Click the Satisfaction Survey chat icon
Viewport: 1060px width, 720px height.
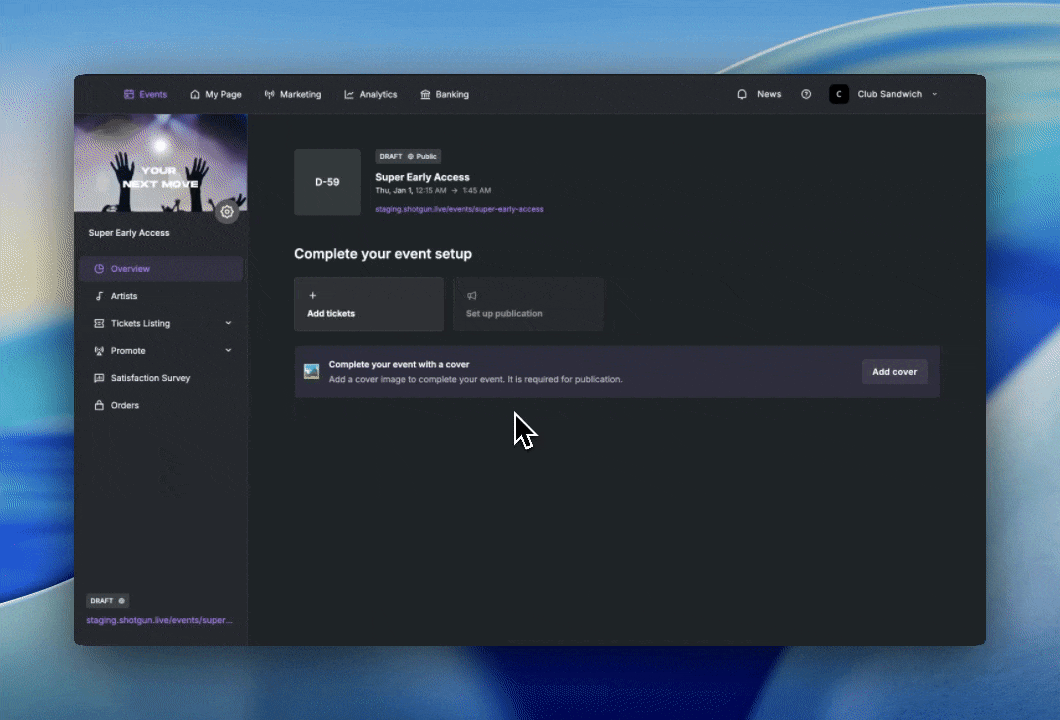(99, 378)
